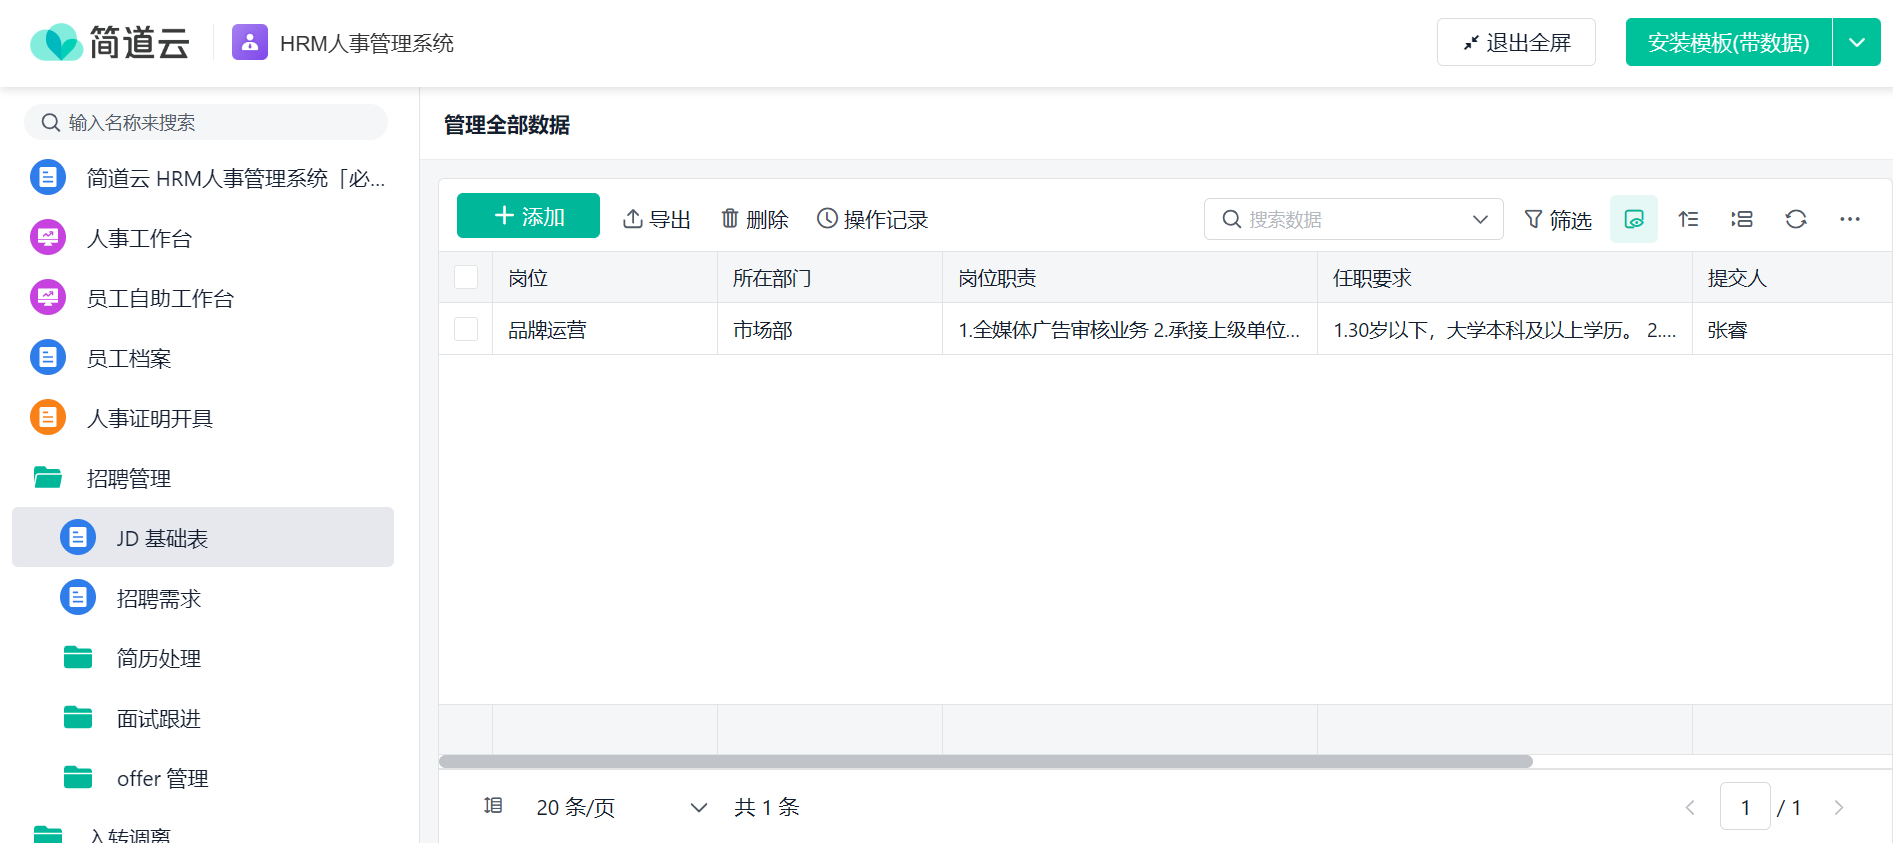Click the 1.全媒体广告审核业务 cell
The width and height of the screenshot is (1893, 843).
point(1130,329)
